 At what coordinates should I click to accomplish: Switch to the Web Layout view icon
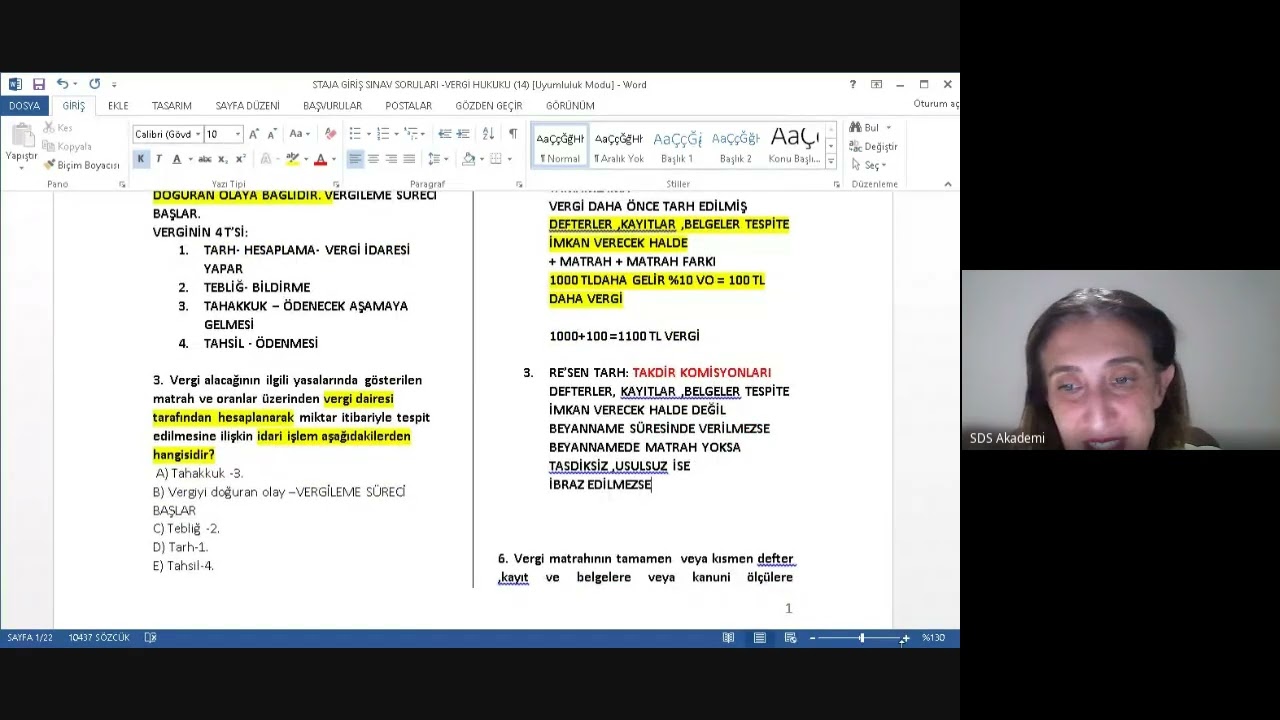pyautogui.click(x=790, y=637)
